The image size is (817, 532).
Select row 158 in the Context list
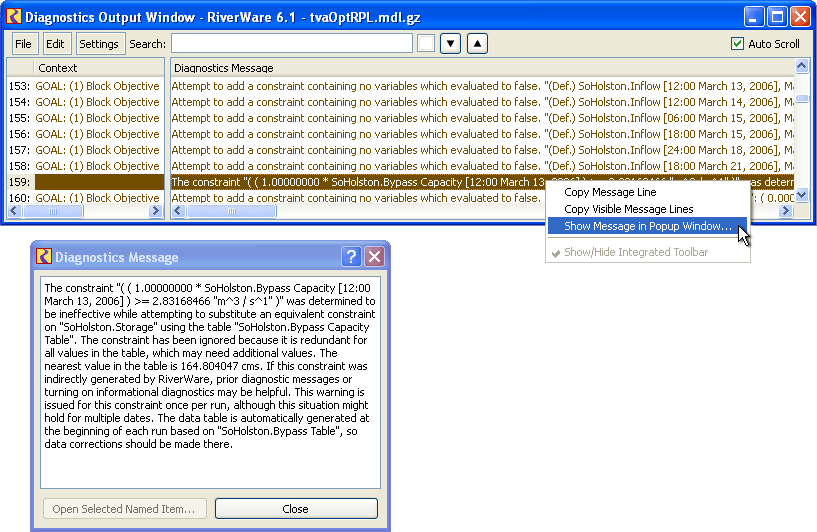coord(85,166)
